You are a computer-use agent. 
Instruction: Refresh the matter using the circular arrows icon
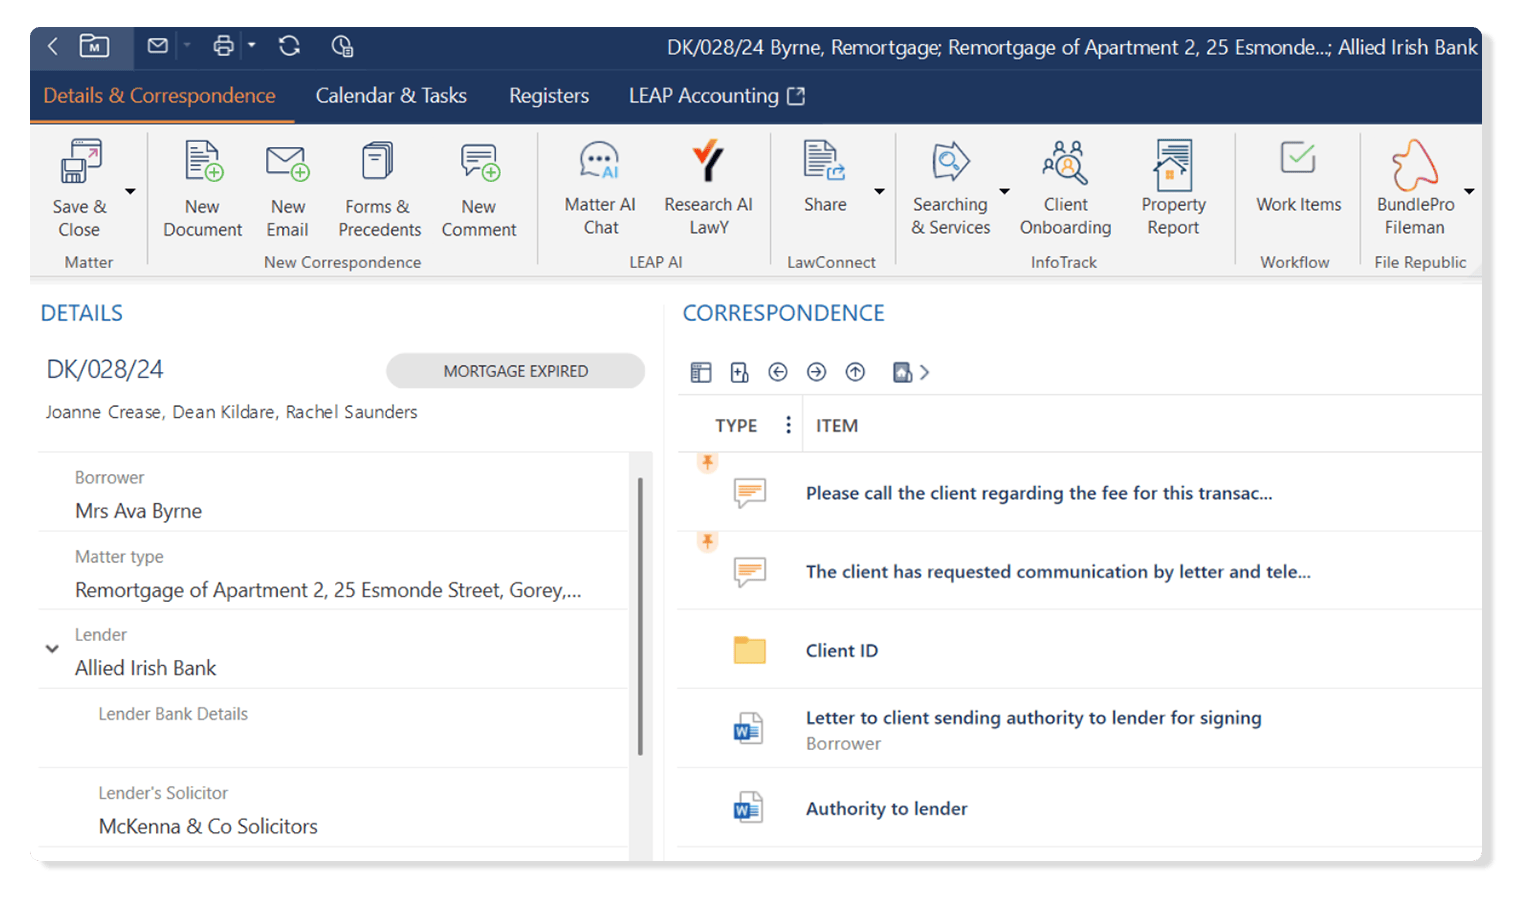point(289,46)
